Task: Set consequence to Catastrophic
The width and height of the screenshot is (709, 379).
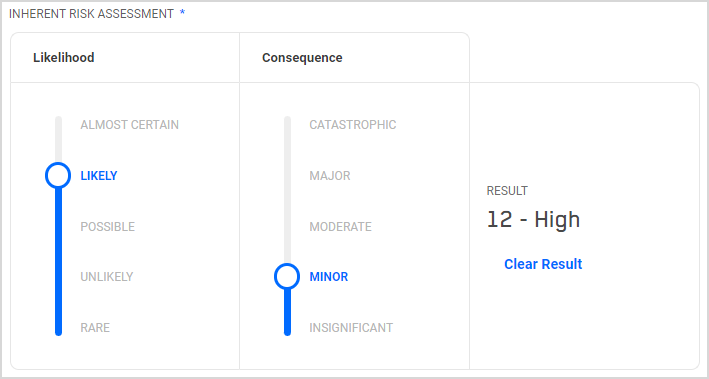Action: [353, 125]
